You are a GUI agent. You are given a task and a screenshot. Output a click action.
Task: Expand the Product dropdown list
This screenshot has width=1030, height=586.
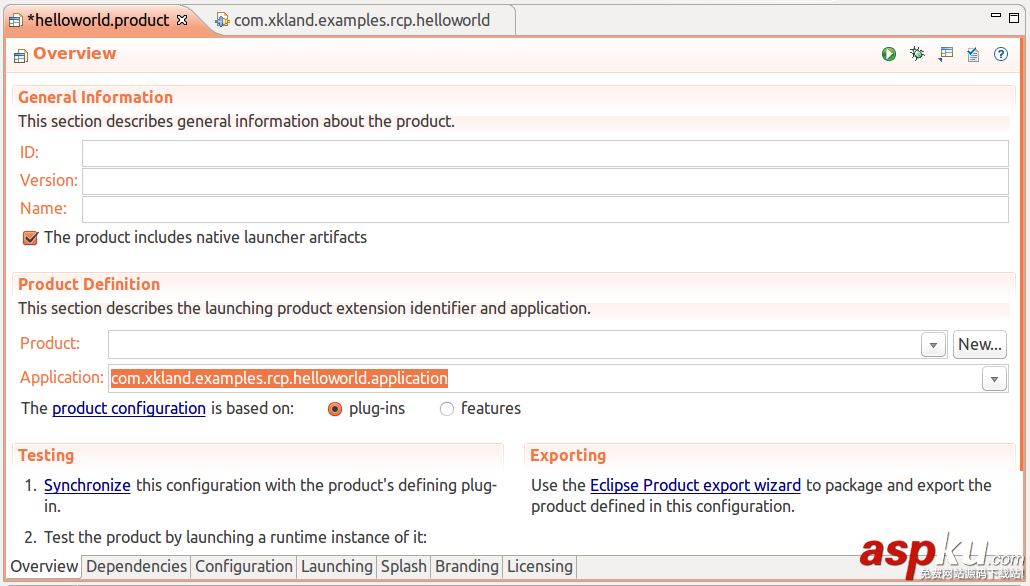tap(933, 345)
